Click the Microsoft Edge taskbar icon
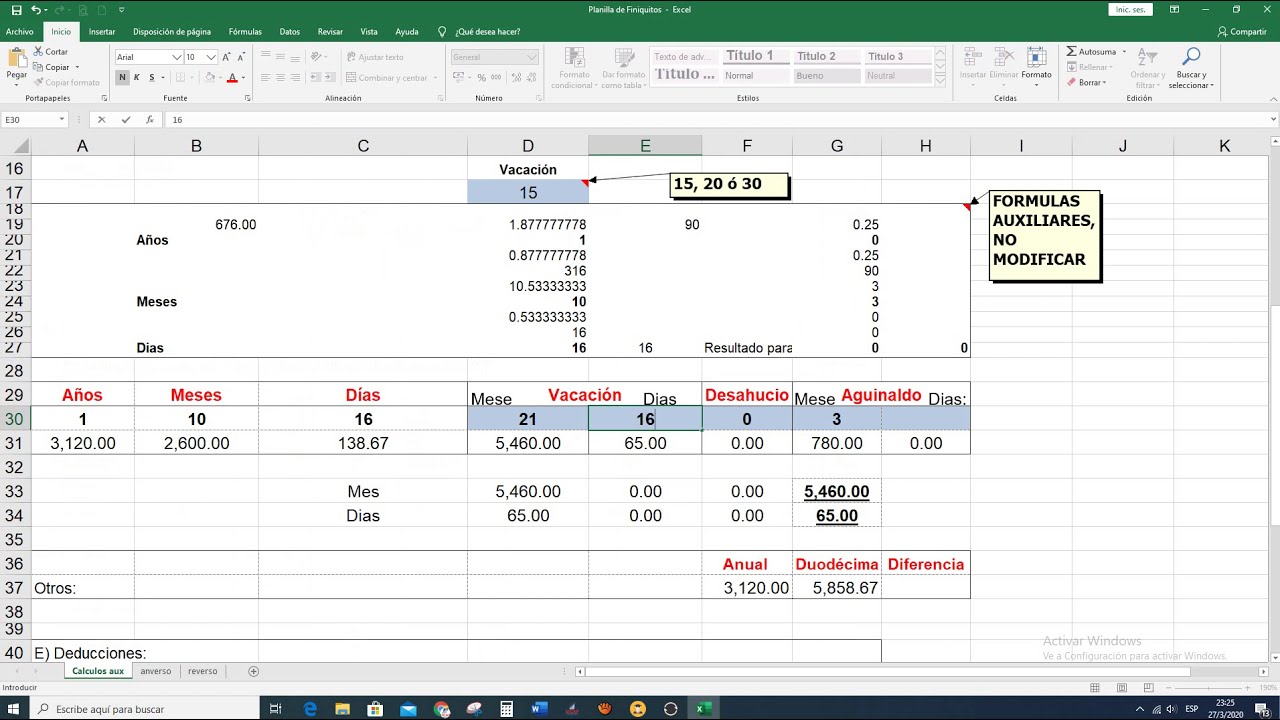The width and height of the screenshot is (1280, 720). [310, 709]
